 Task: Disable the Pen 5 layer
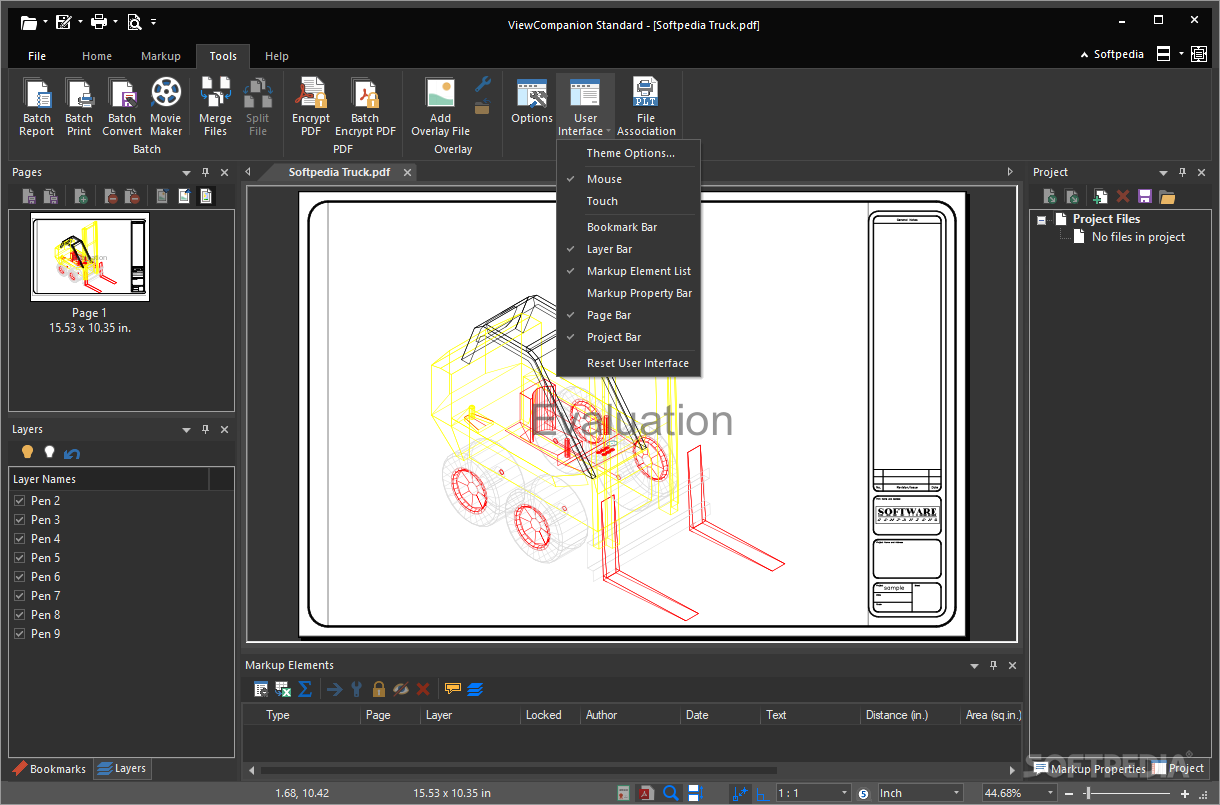click(19, 558)
